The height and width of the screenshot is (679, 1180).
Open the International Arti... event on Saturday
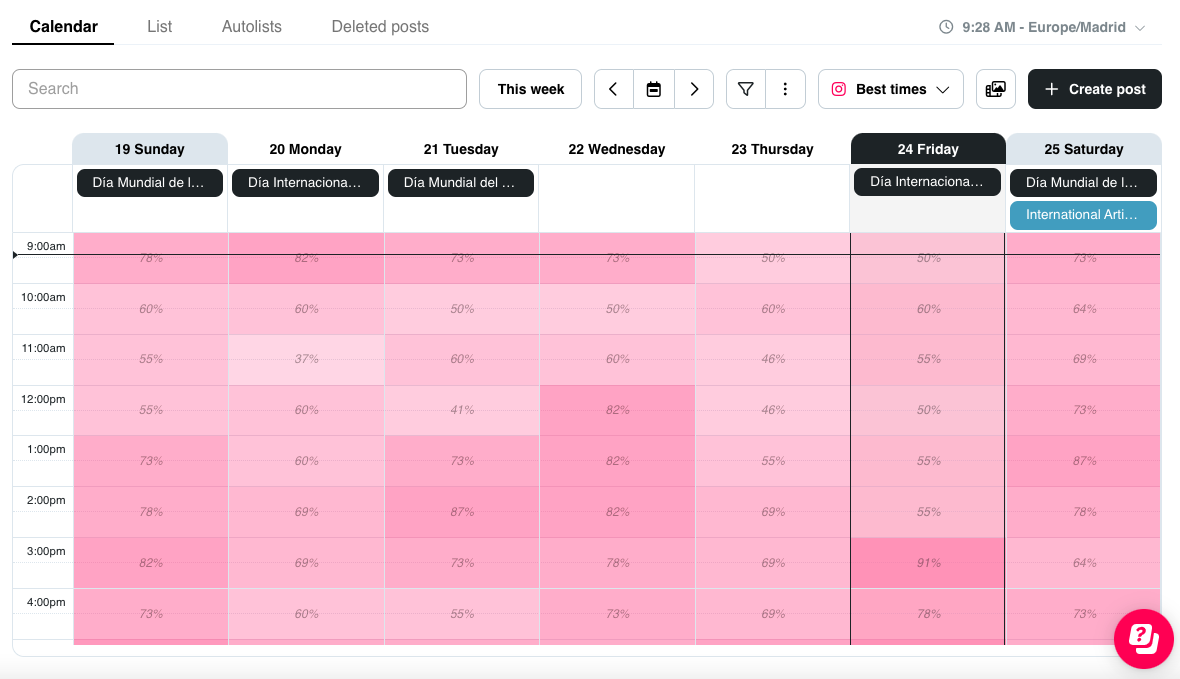click(1083, 215)
